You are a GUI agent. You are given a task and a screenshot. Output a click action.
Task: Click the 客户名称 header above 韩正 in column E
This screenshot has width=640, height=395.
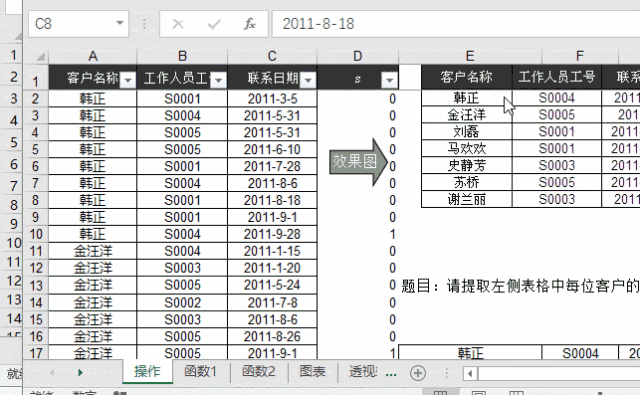[467, 77]
